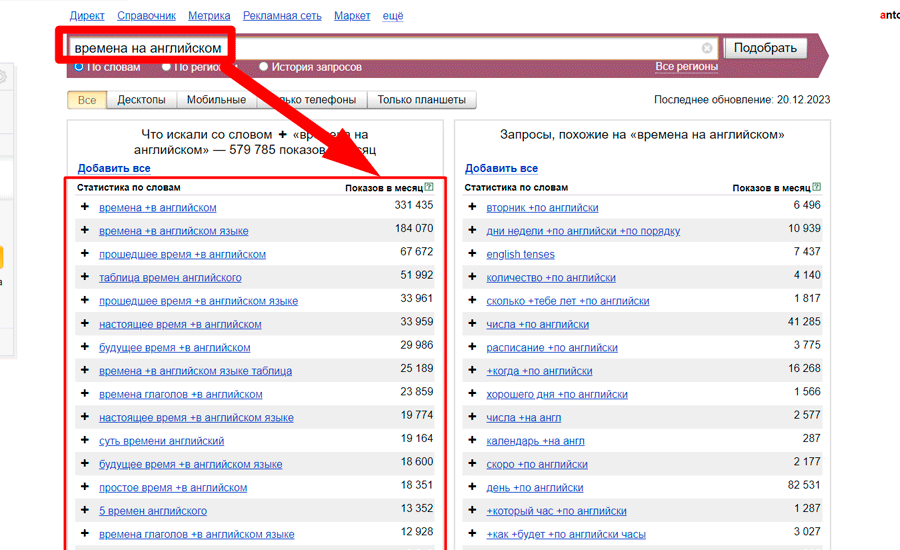Open 'числа +на англ' query link

tap(523, 417)
